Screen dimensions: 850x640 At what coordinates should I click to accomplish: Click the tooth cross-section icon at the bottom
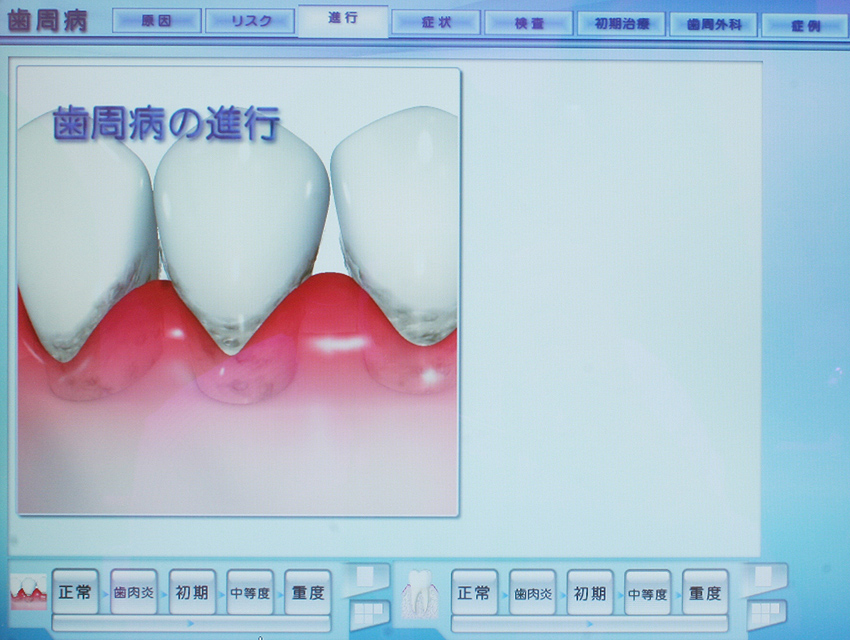click(x=419, y=594)
